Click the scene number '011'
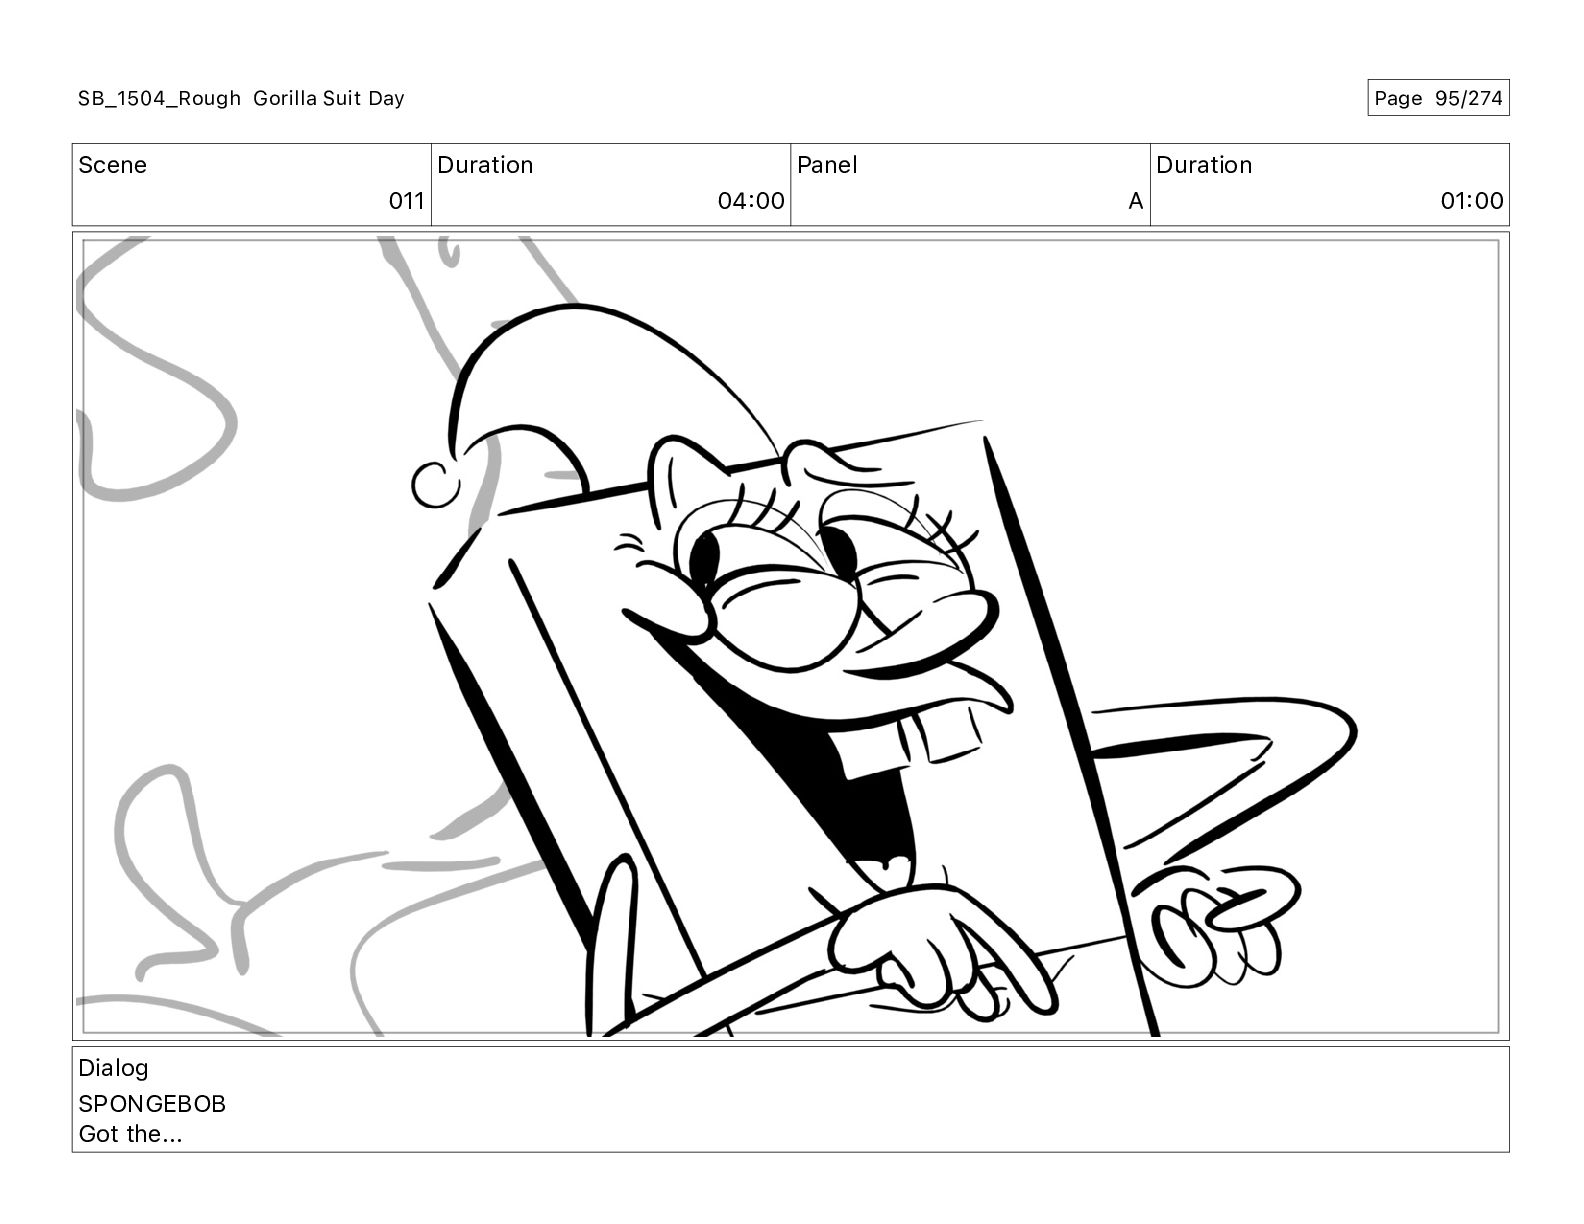 (x=406, y=201)
